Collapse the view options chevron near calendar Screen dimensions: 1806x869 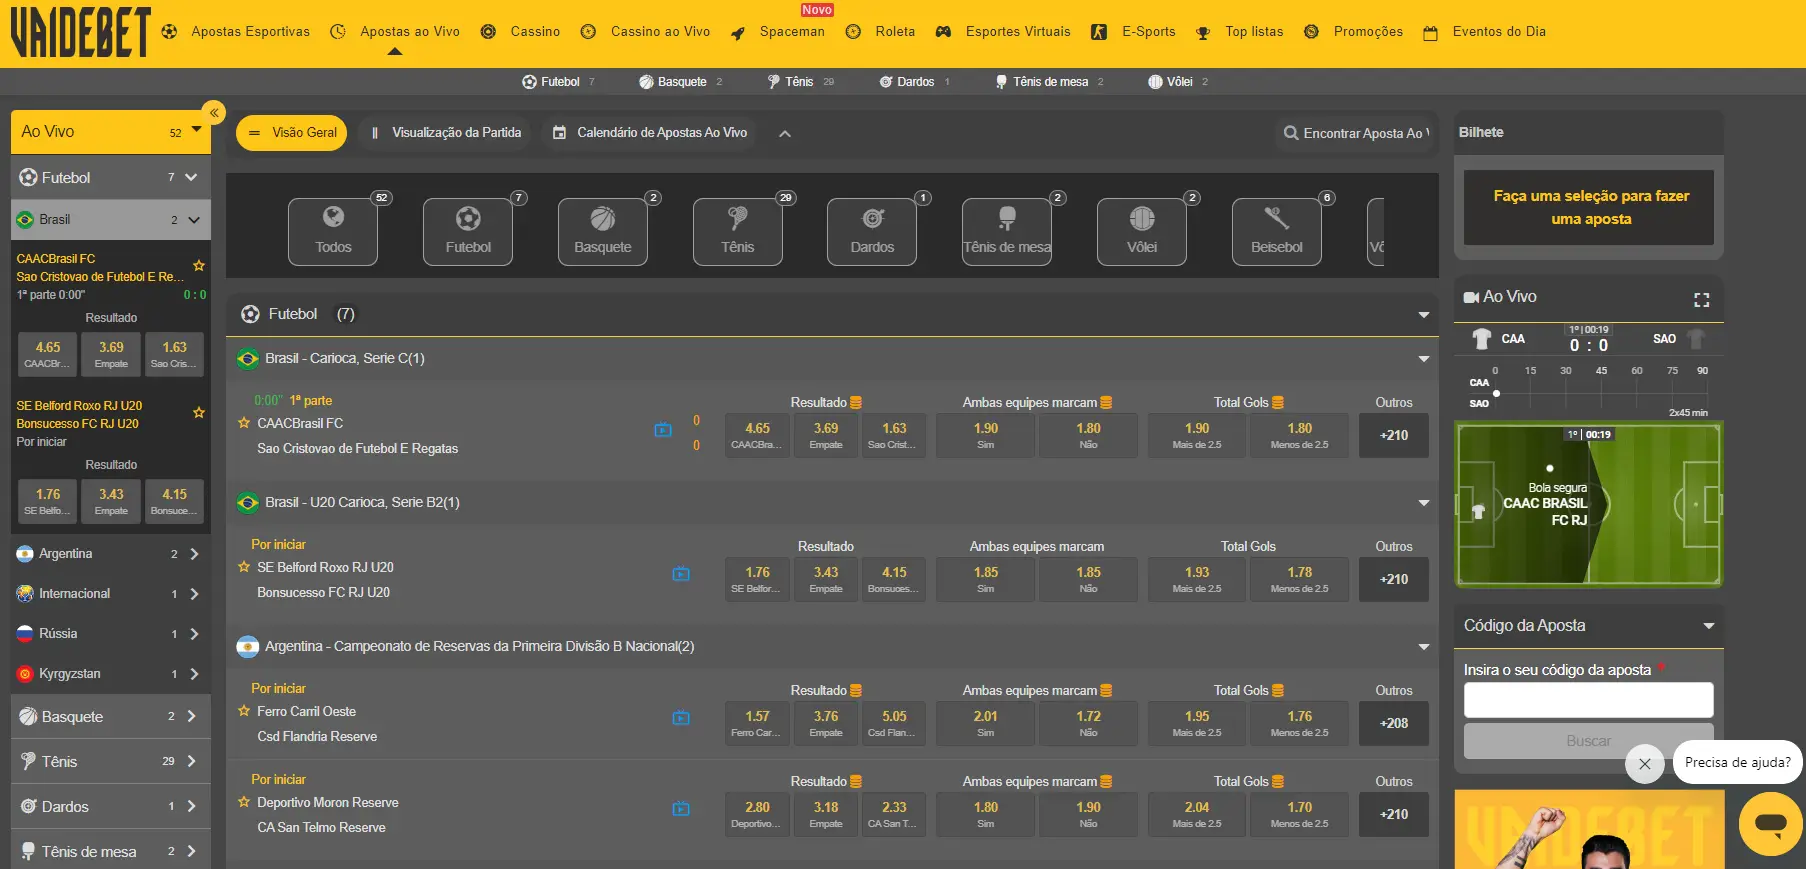click(785, 134)
